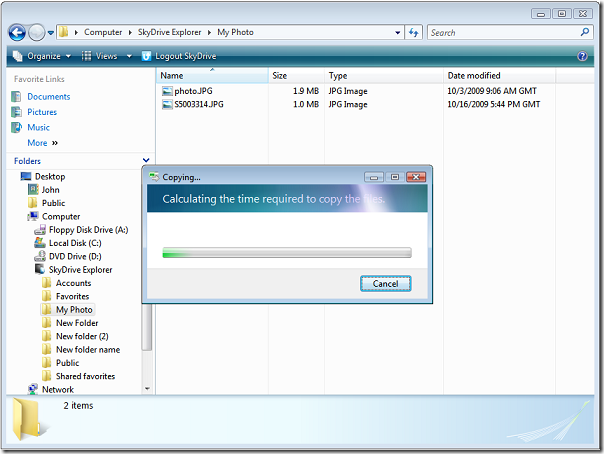Open the Favorites folder in SkyDrive

coord(72,297)
